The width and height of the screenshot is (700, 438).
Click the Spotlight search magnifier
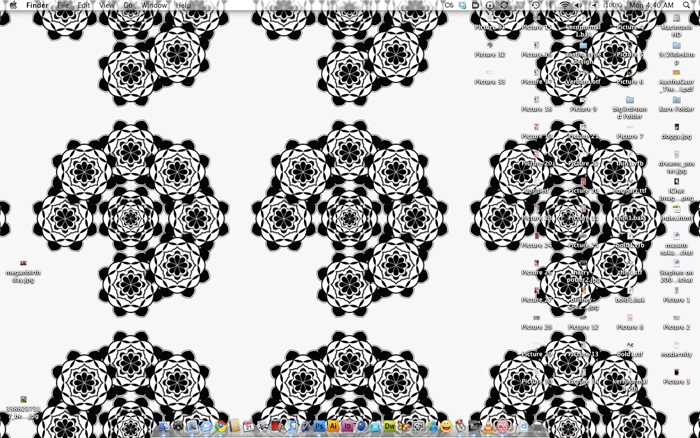click(687, 5)
